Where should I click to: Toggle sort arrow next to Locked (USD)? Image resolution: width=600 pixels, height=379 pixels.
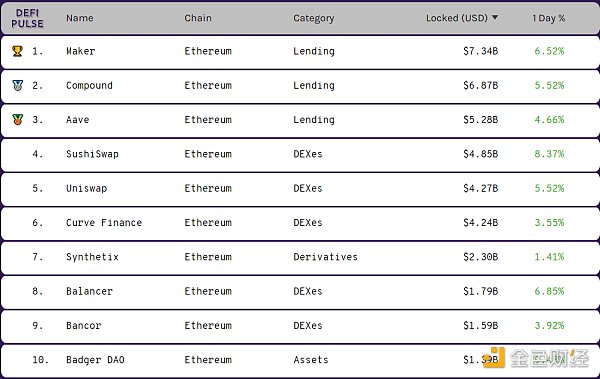pos(495,17)
